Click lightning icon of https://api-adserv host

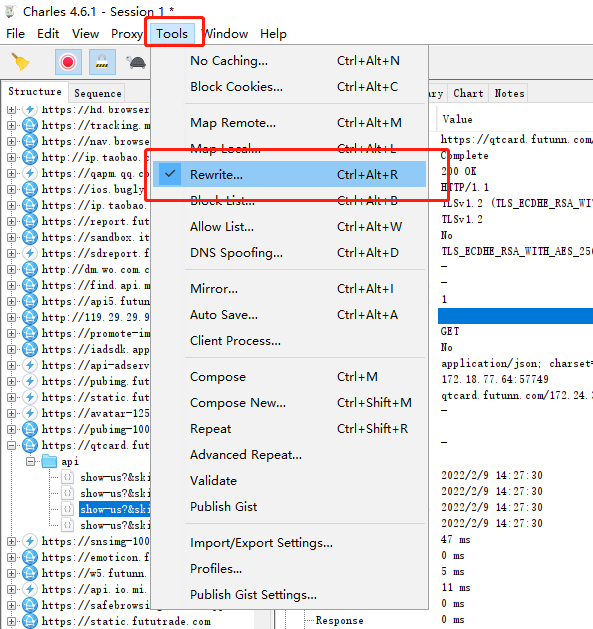(x=30, y=365)
